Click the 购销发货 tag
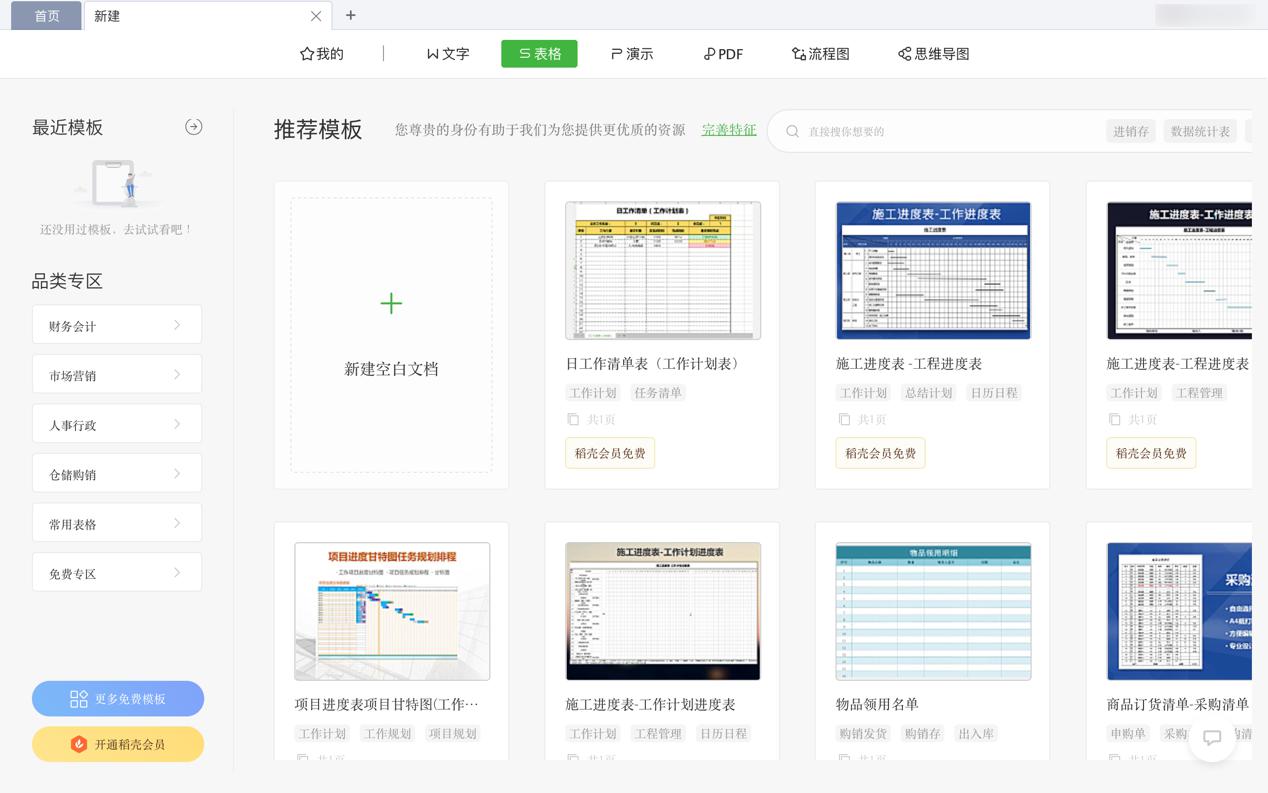The width and height of the screenshot is (1268, 793). click(x=863, y=733)
